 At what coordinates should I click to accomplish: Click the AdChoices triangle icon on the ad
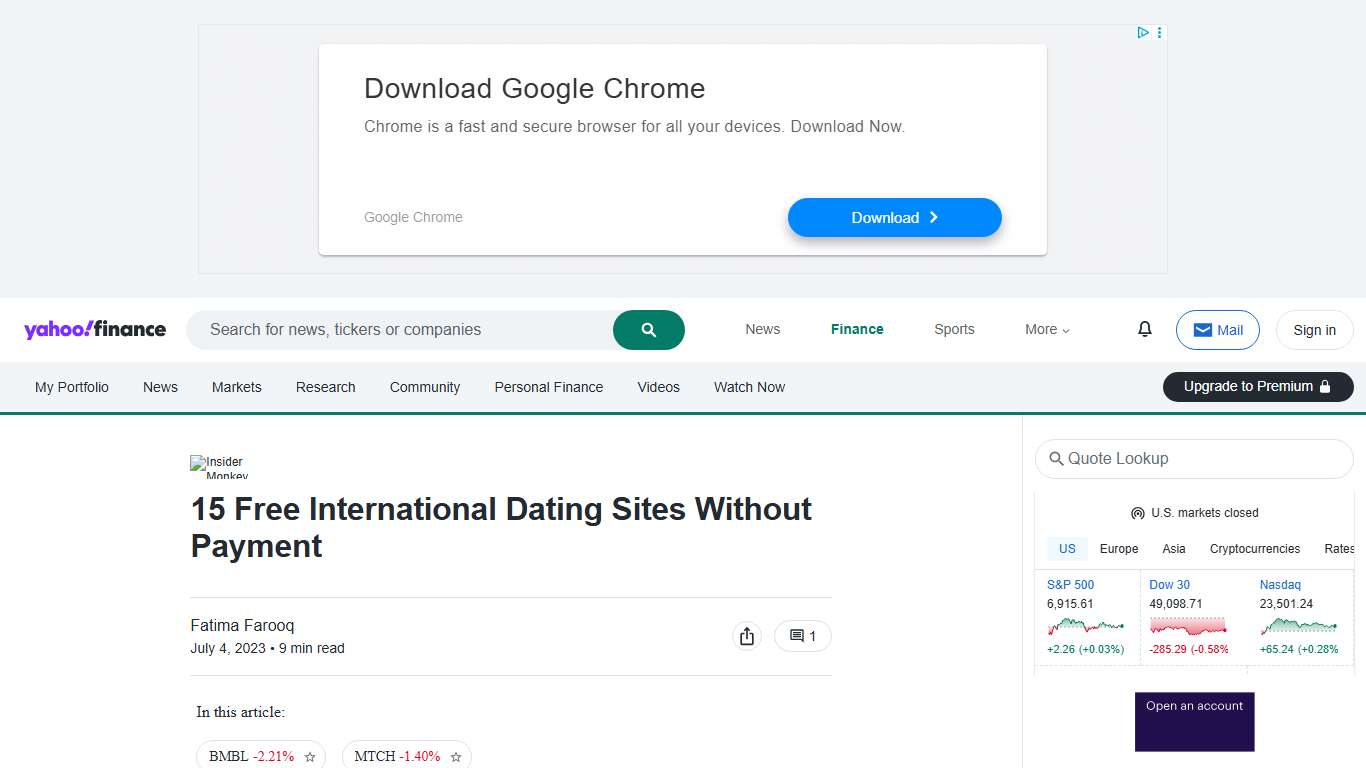(x=1142, y=31)
